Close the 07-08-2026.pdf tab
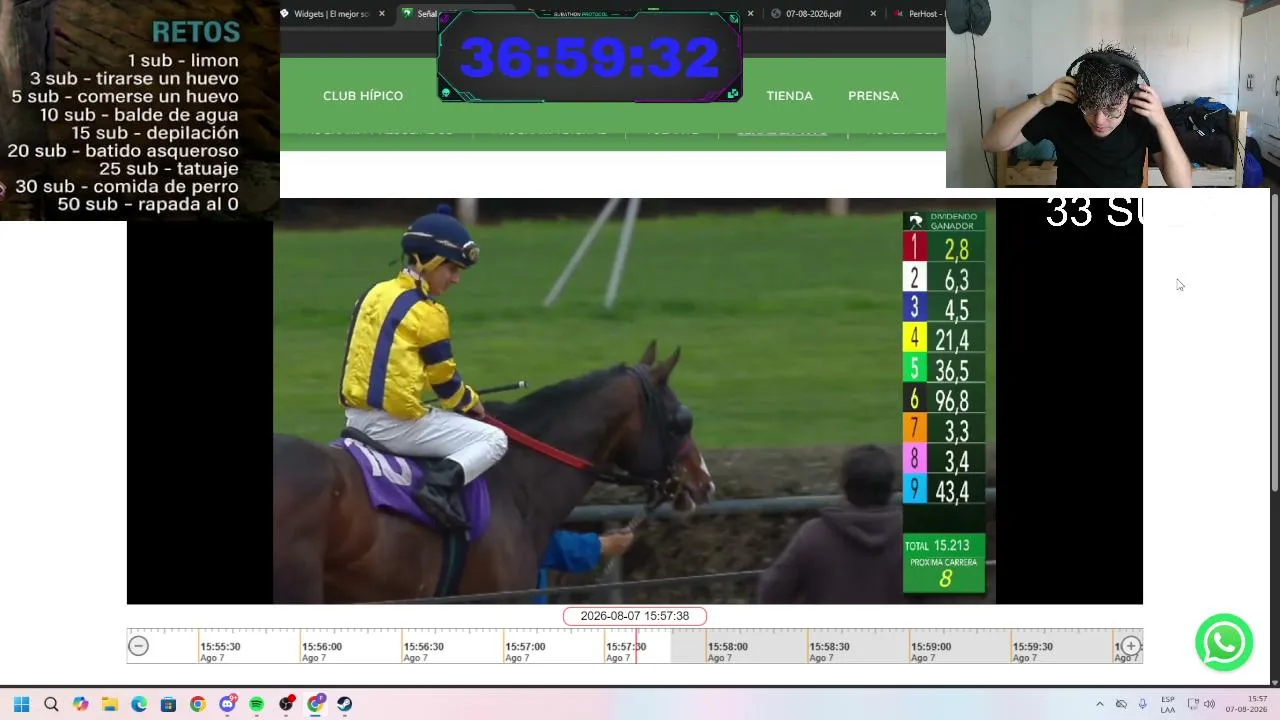1280x720 pixels. pos(873,14)
